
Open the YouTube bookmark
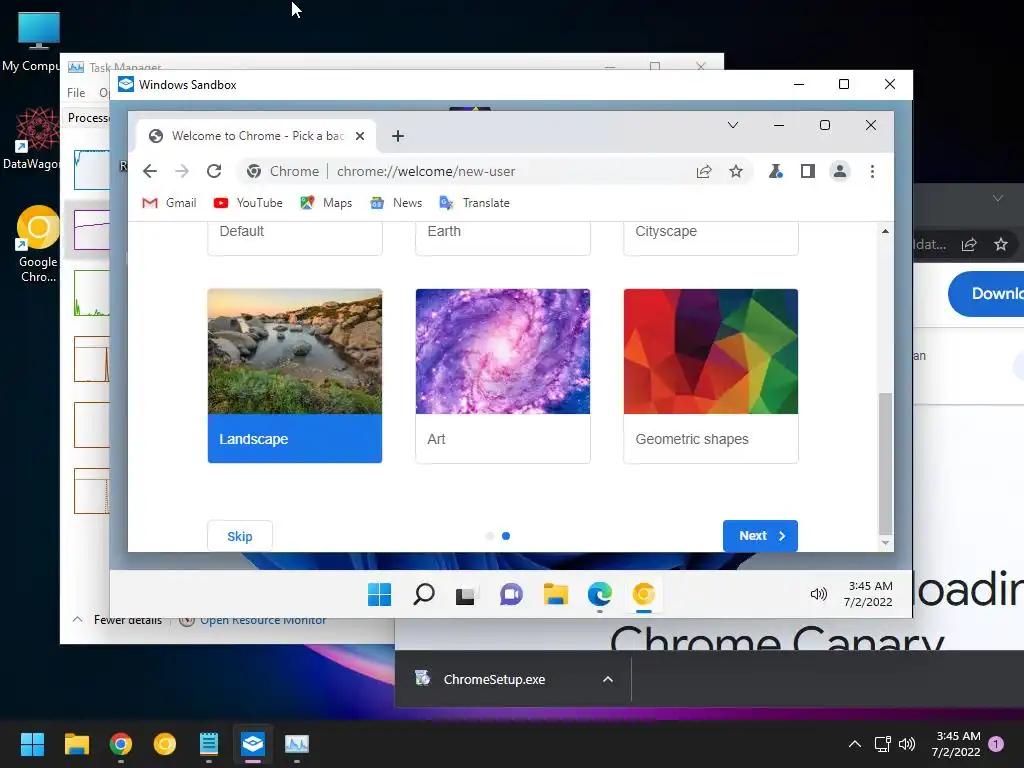click(x=248, y=203)
